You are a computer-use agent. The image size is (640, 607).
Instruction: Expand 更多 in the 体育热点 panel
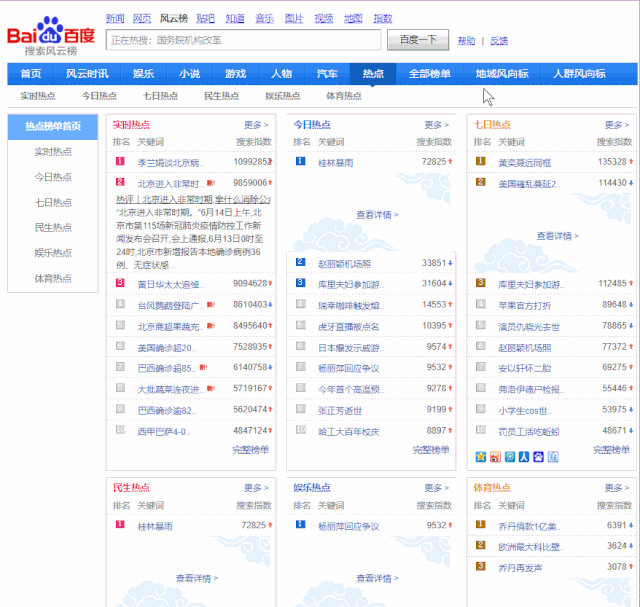[x=617, y=488]
